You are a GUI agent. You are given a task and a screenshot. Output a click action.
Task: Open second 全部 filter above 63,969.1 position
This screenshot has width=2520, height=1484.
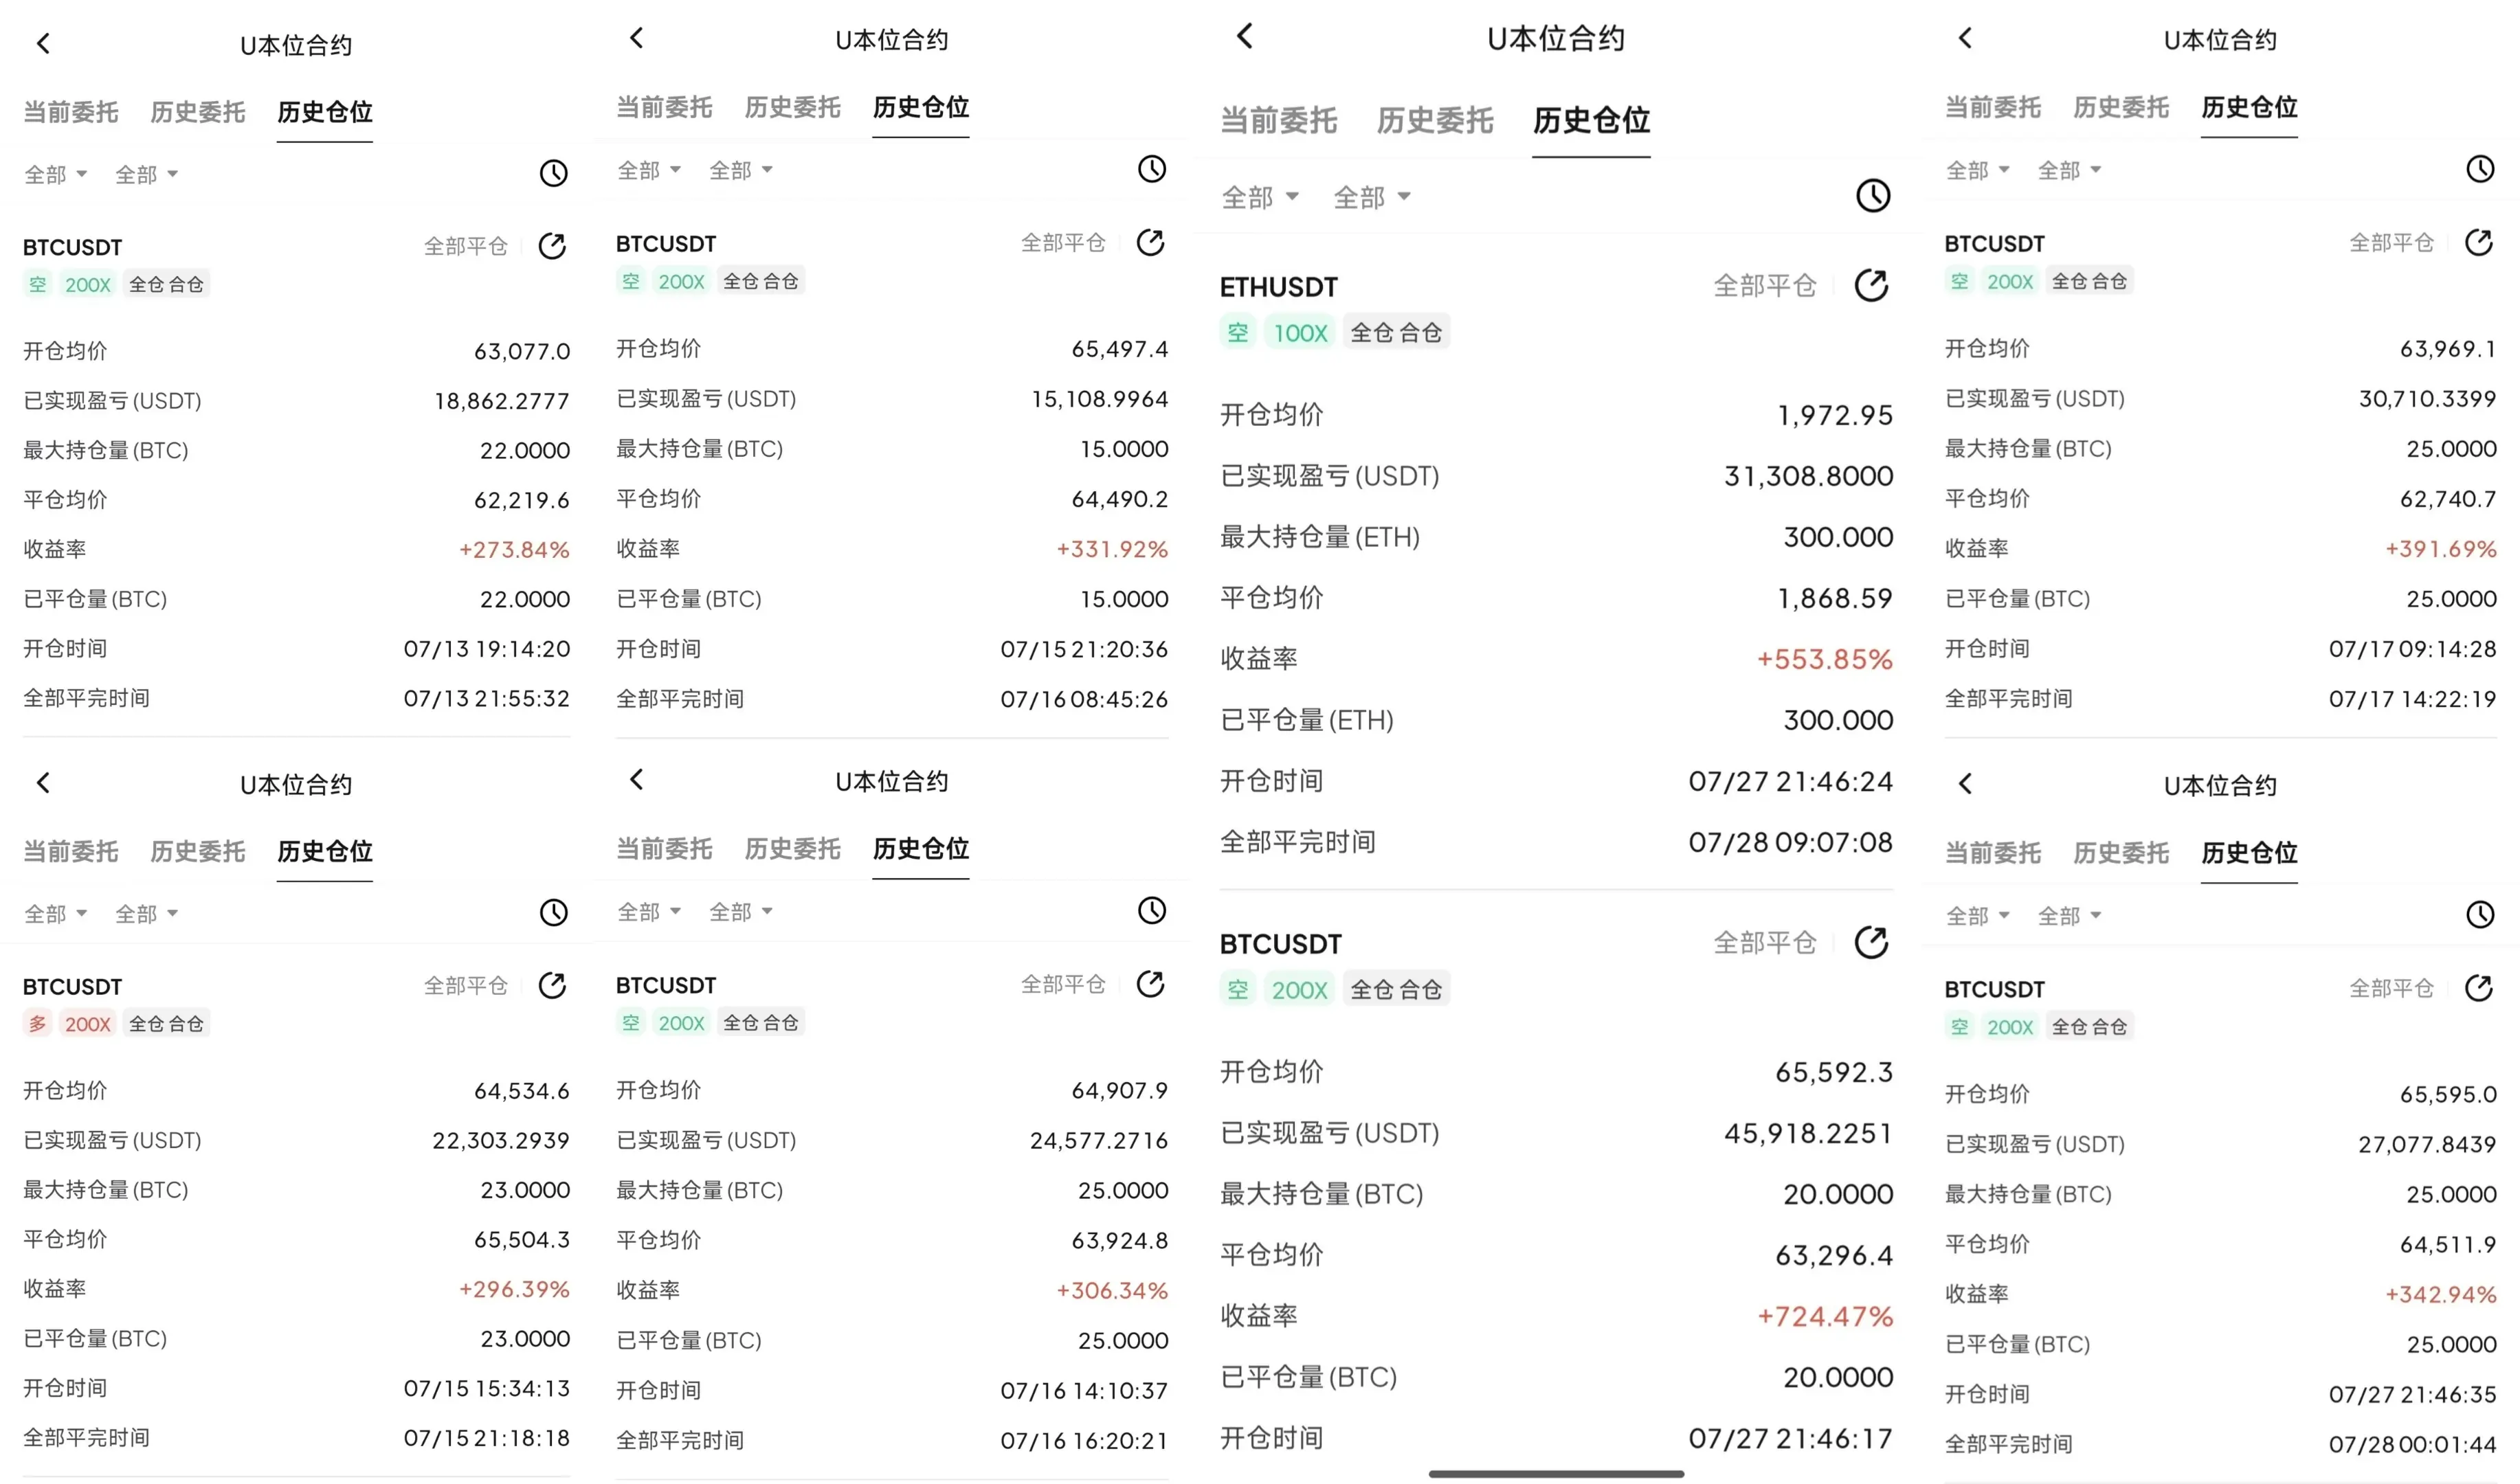click(2069, 171)
